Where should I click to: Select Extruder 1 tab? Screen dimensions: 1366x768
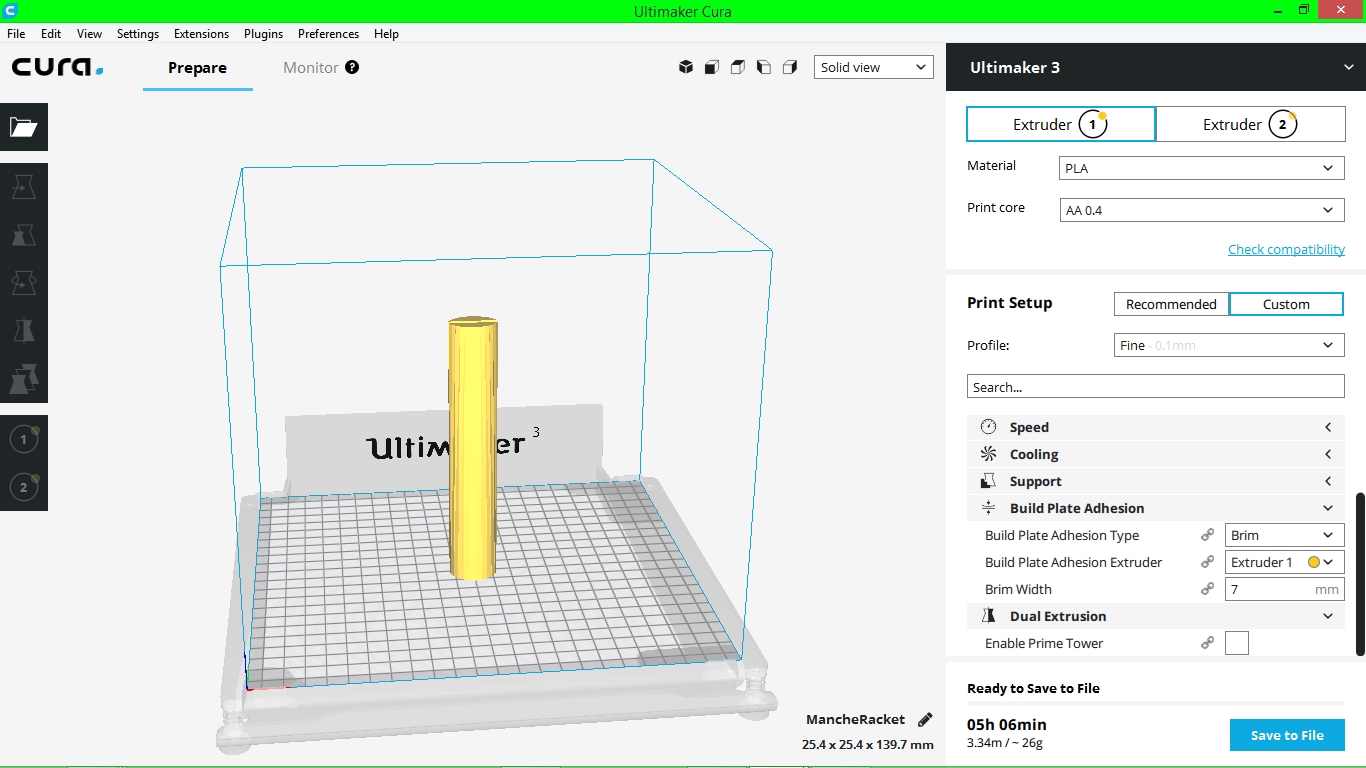[1061, 124]
